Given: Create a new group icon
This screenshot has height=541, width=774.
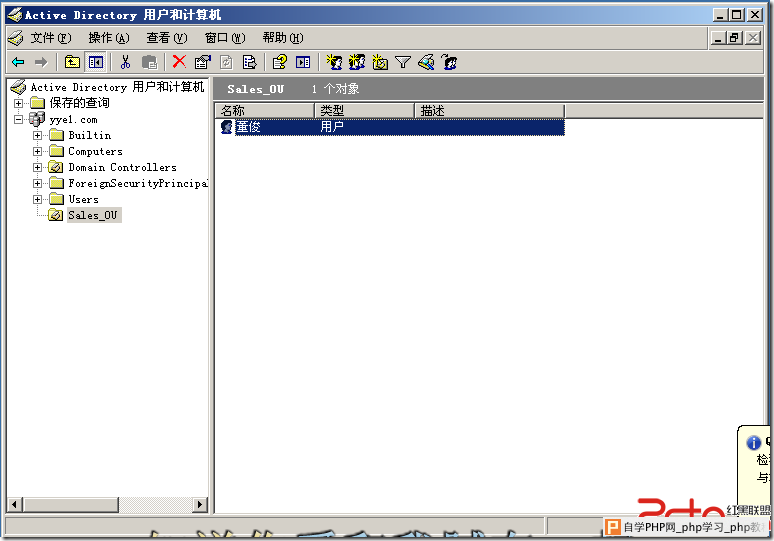Looking at the screenshot, I should pyautogui.click(x=357, y=62).
